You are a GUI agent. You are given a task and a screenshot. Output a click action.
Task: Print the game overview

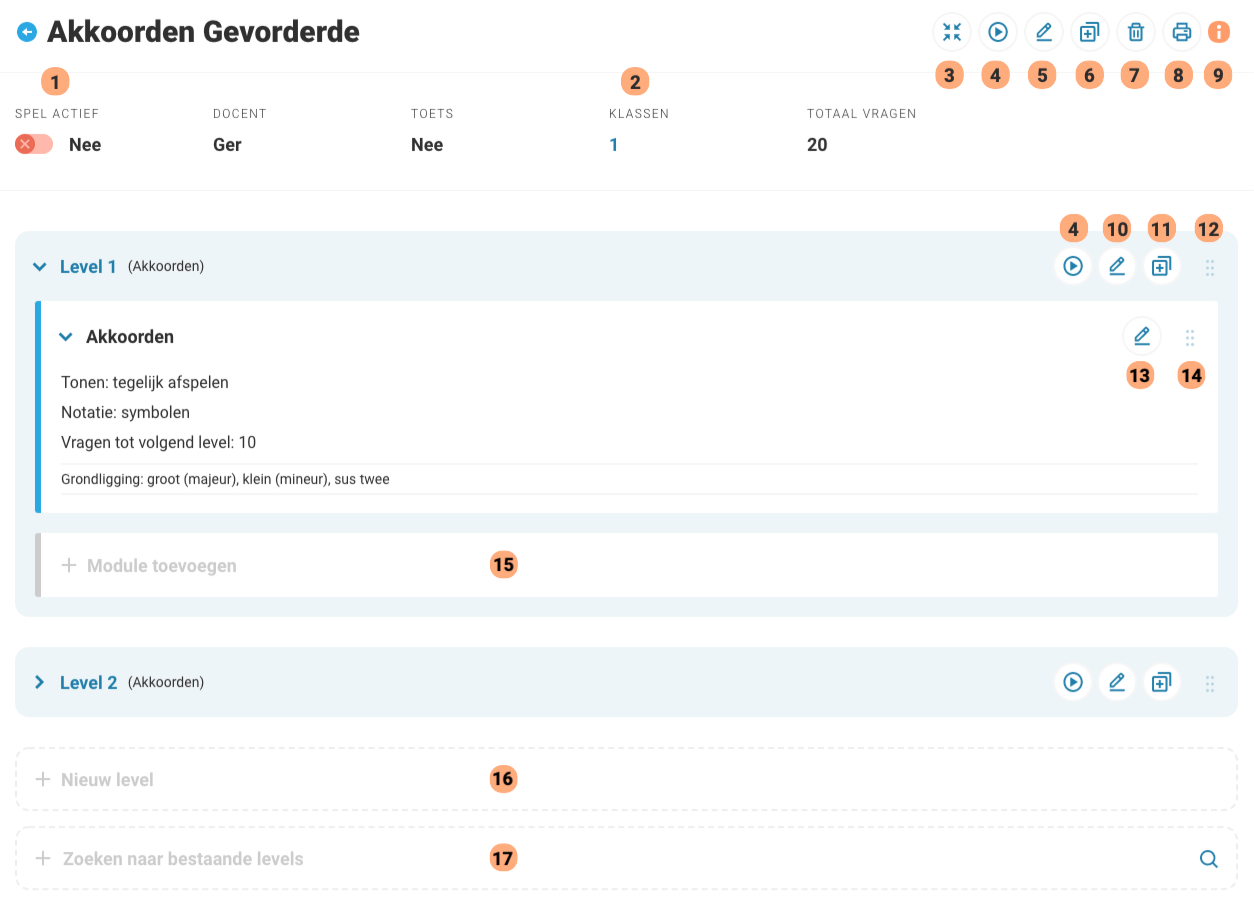tap(1182, 32)
